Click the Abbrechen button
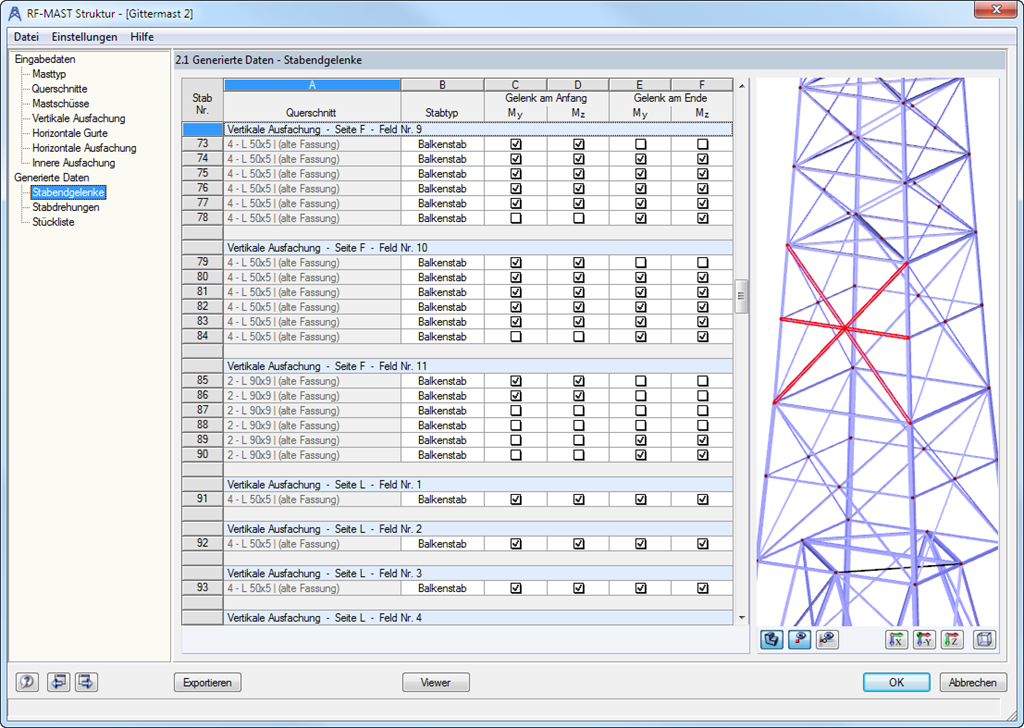Image resolution: width=1024 pixels, height=728 pixels. click(972, 682)
